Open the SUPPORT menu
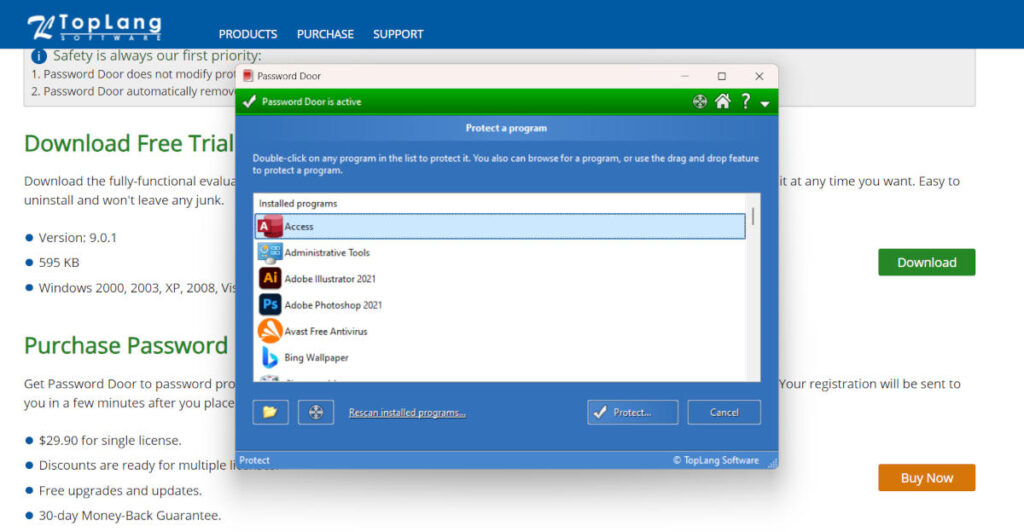The width and height of the screenshot is (1024, 532). pos(398,34)
